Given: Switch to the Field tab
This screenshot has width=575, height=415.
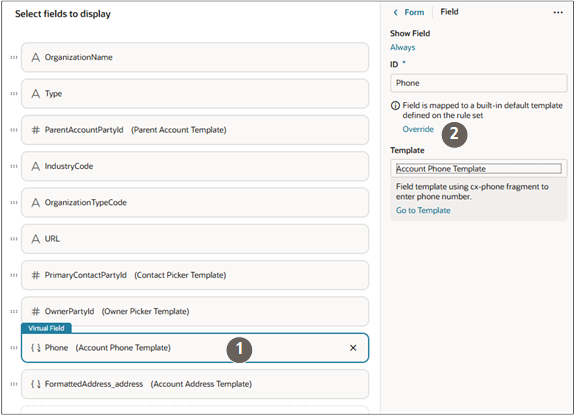Looking at the screenshot, I should tap(449, 12).
